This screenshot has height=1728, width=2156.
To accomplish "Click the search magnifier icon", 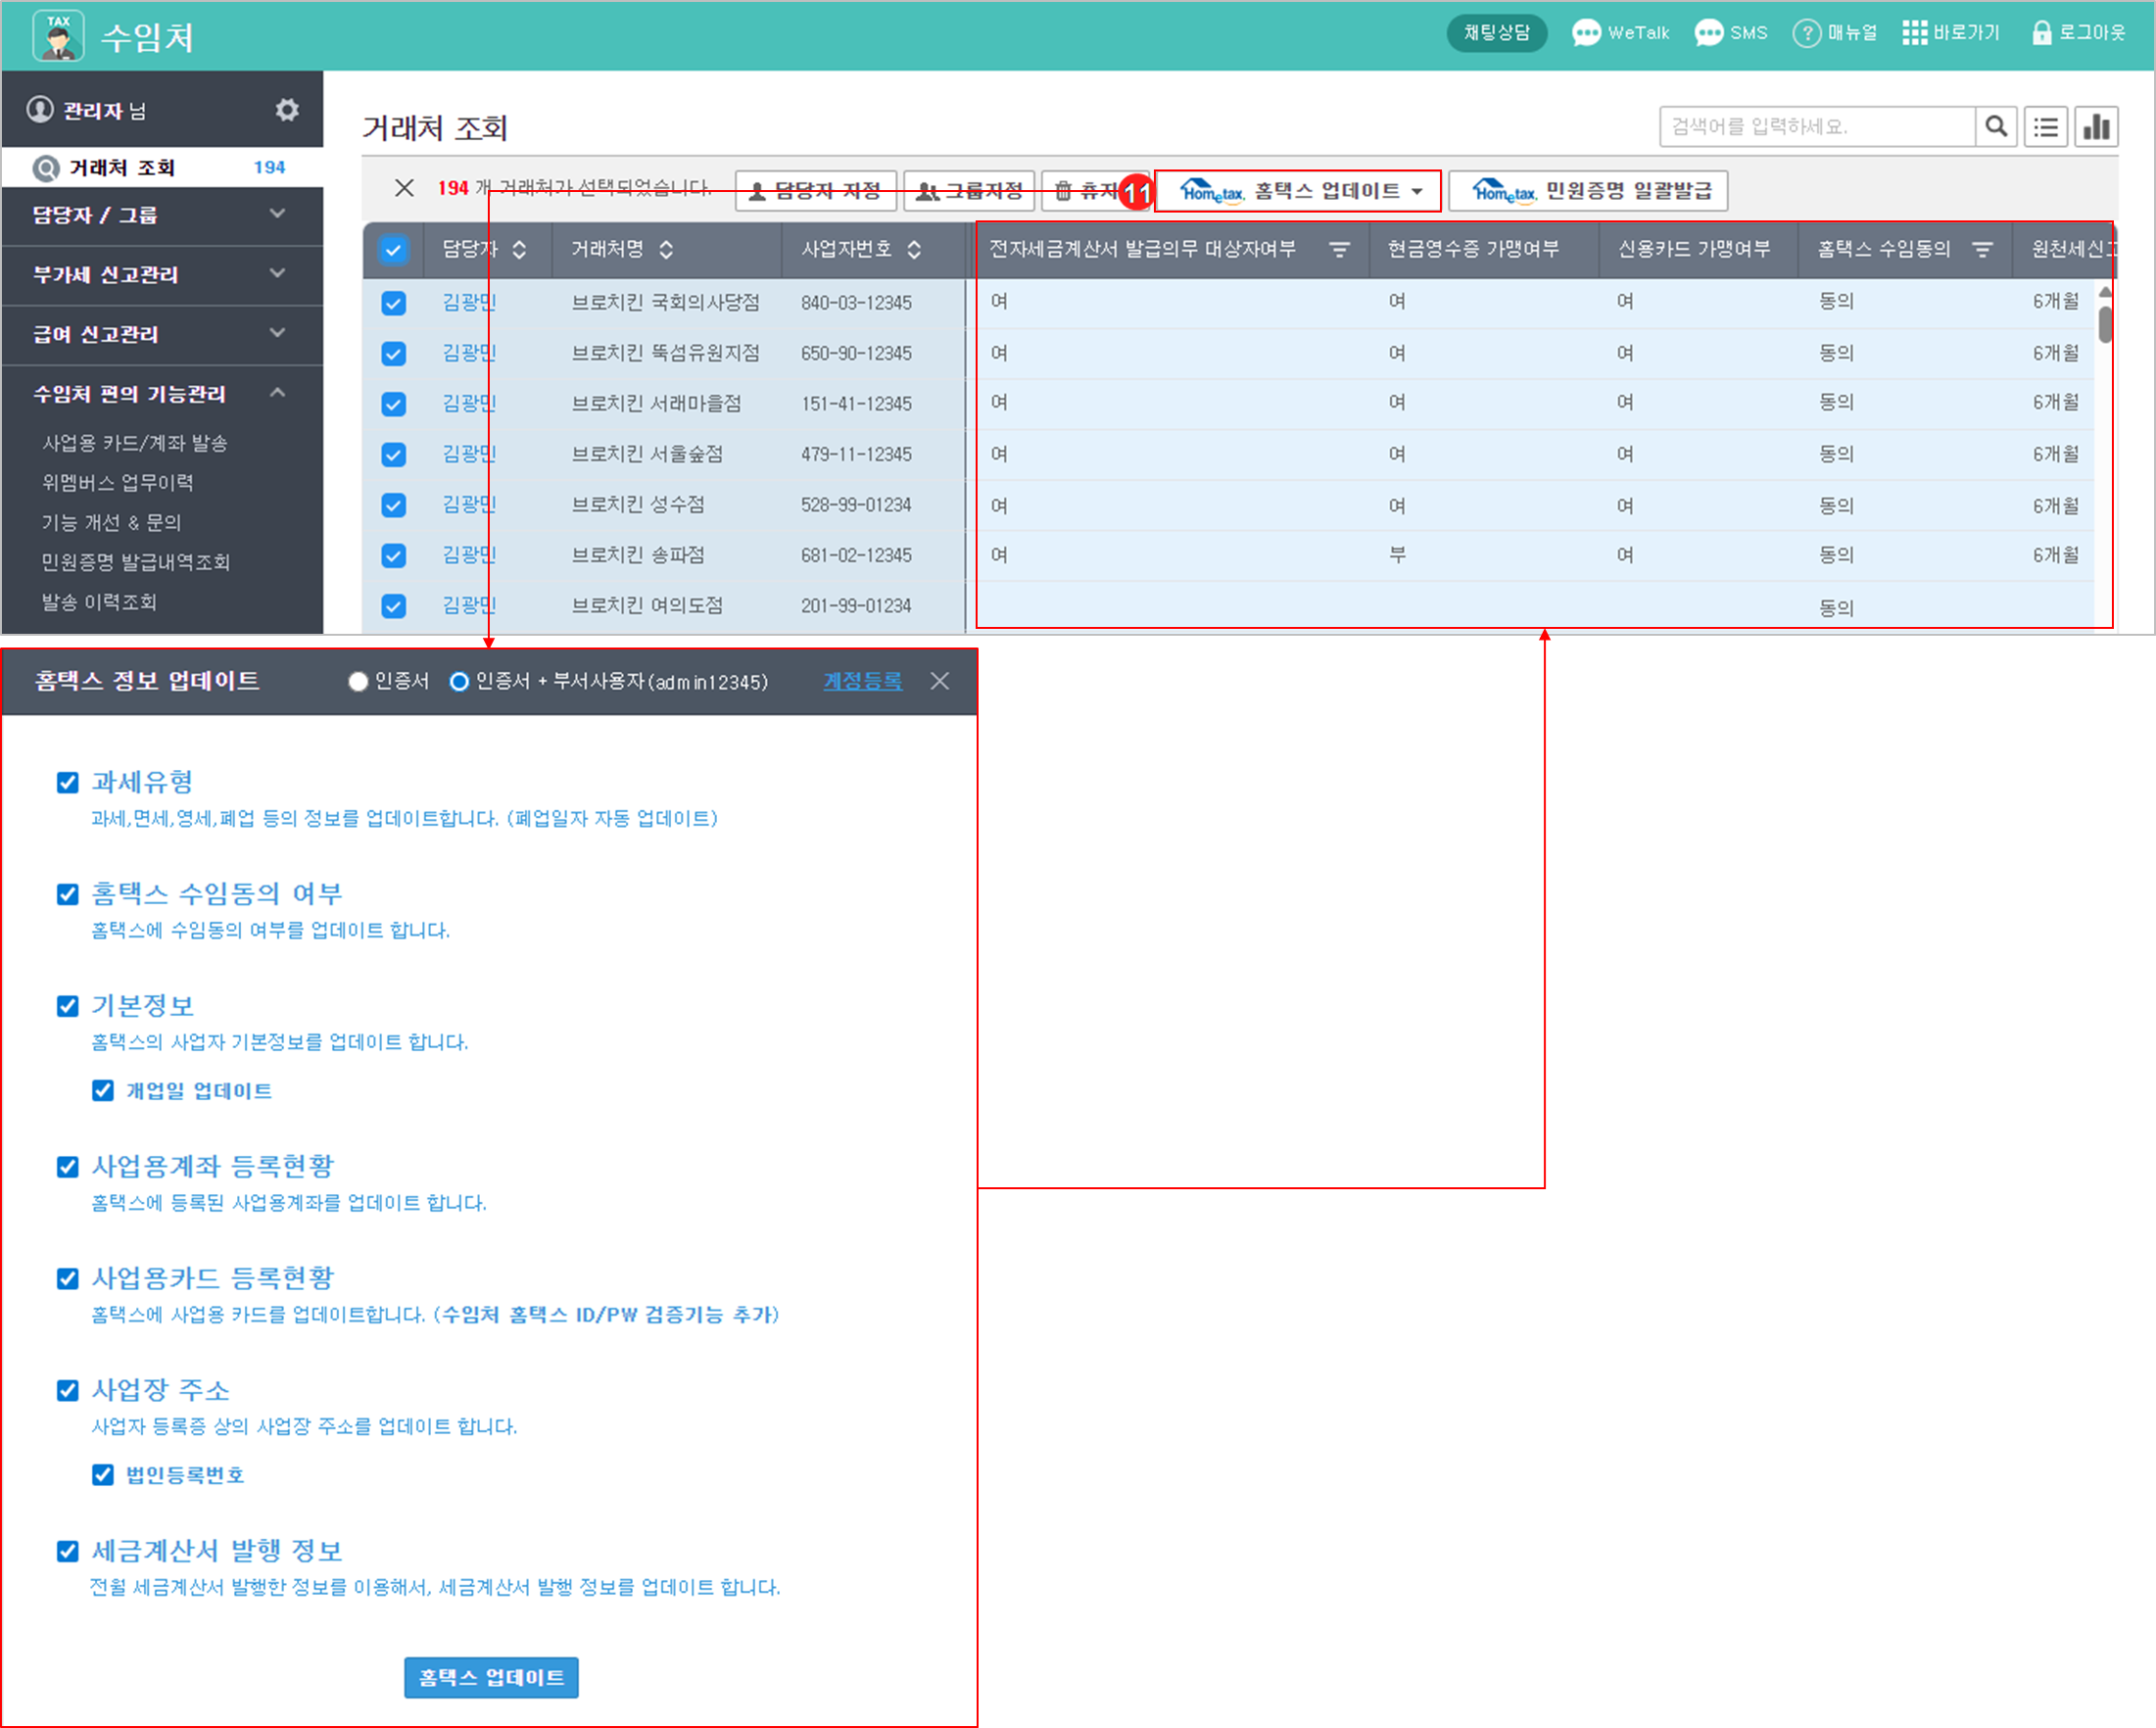I will [x=1996, y=127].
